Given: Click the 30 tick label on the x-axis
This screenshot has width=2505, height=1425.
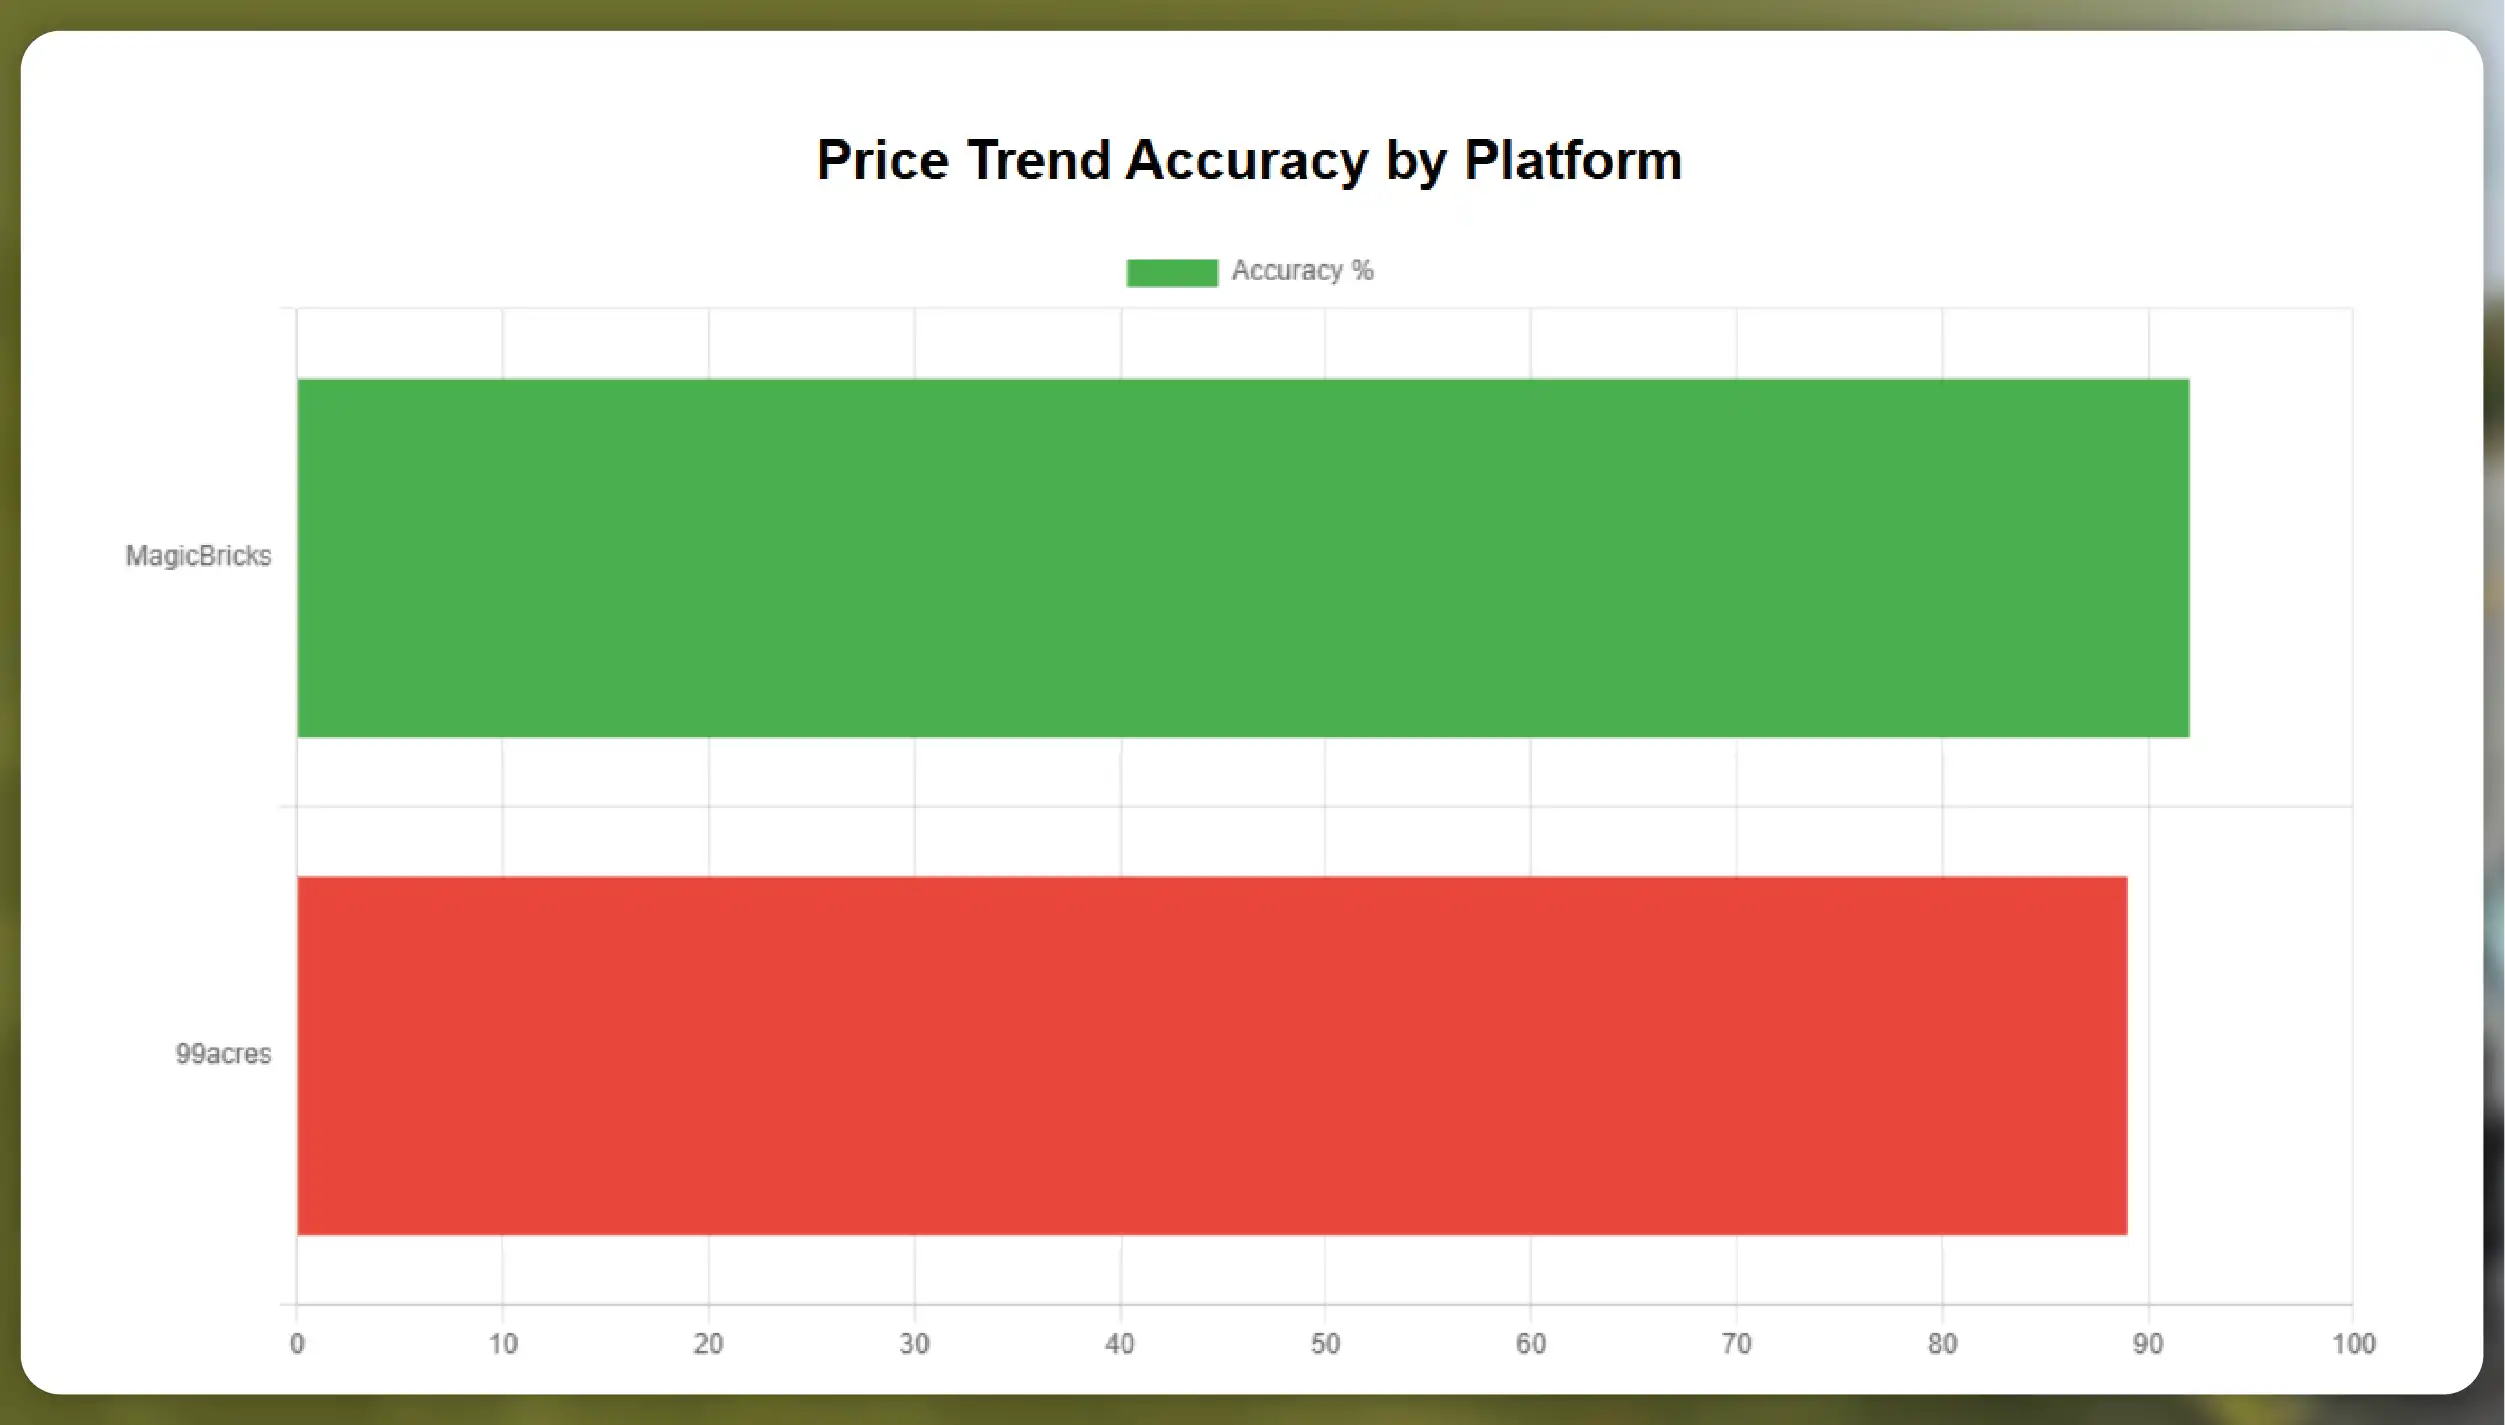Looking at the screenshot, I should pos(914,1344).
